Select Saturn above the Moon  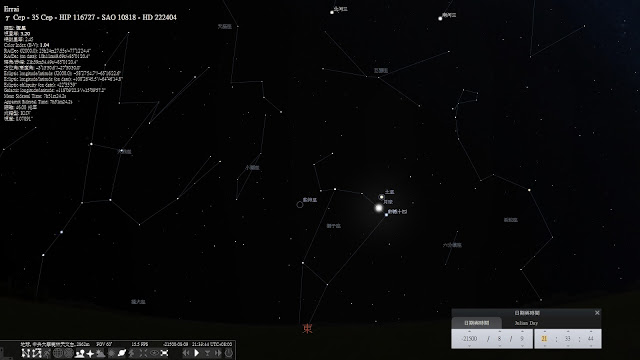[381, 197]
